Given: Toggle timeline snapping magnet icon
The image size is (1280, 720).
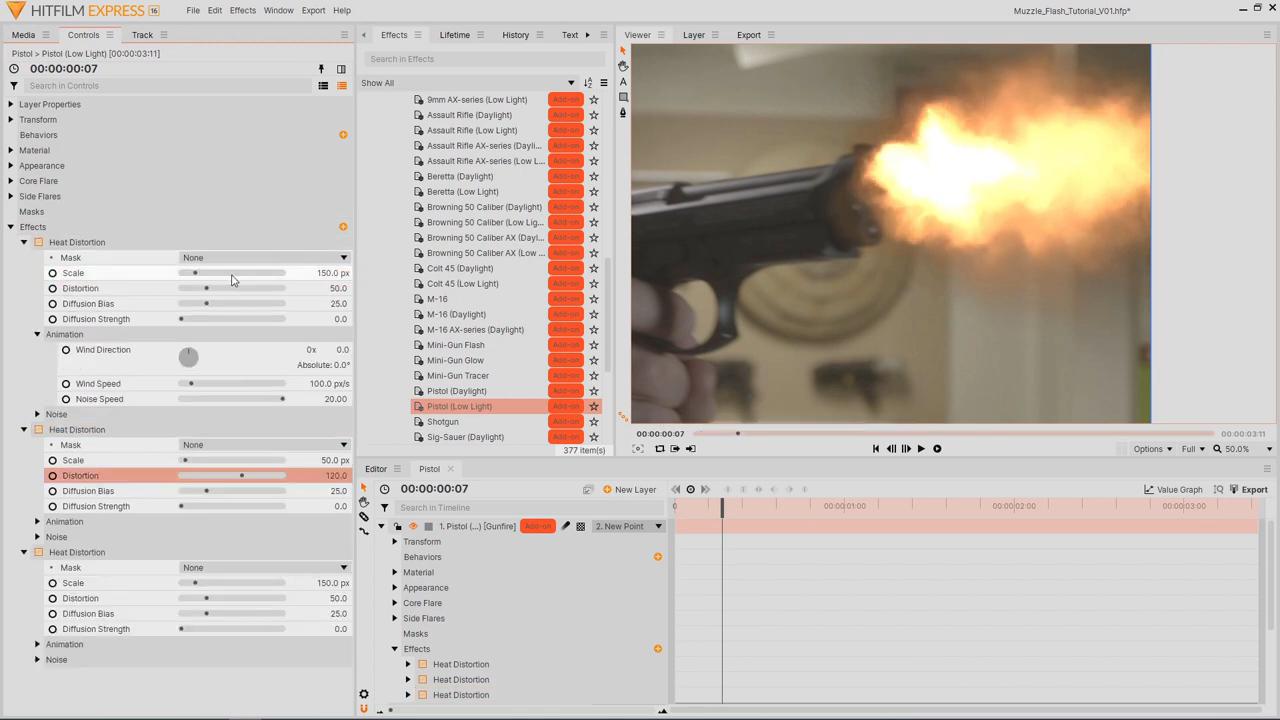Looking at the screenshot, I should [x=364, y=709].
